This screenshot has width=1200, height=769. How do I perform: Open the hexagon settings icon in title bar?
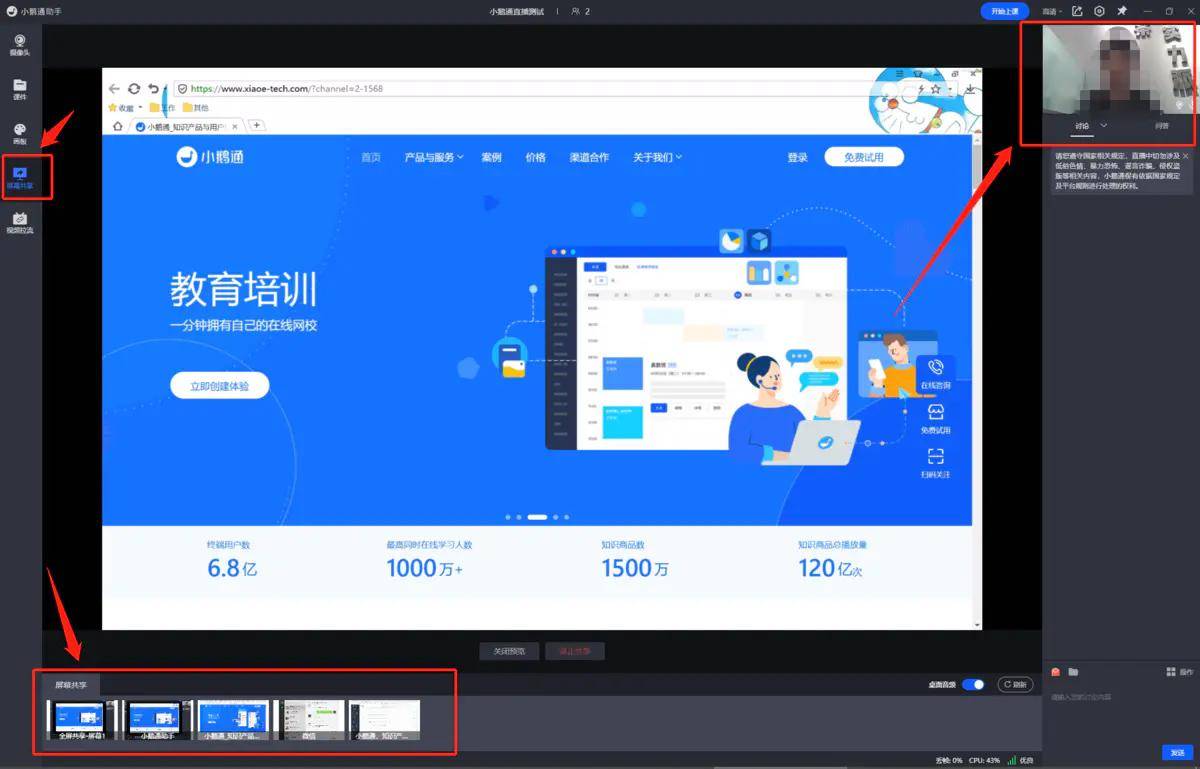tap(1099, 11)
